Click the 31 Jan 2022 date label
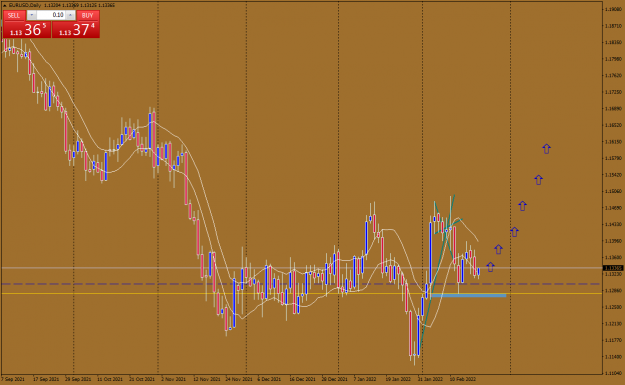The height and width of the screenshot is (385, 625). click(430, 379)
